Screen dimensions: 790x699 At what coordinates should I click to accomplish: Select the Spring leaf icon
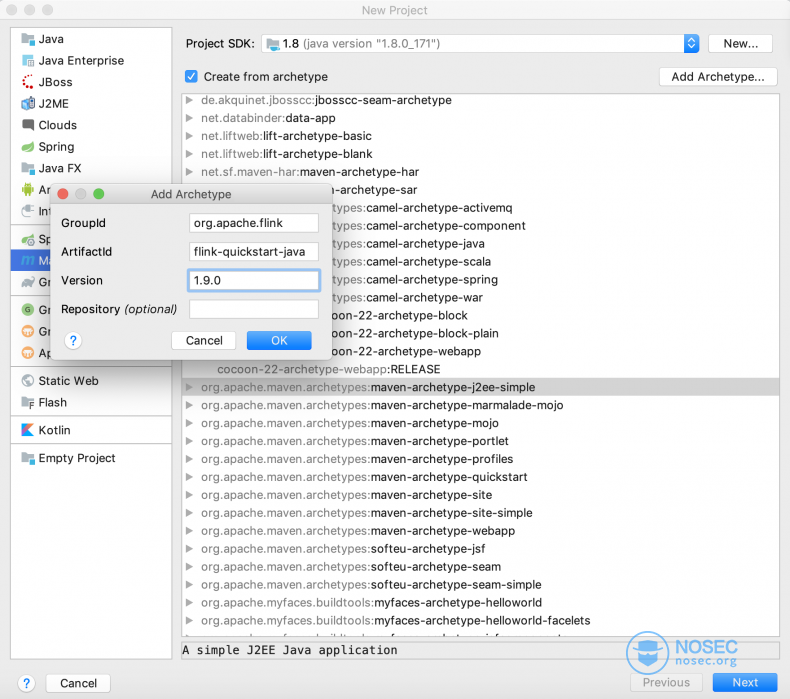tap(28, 147)
